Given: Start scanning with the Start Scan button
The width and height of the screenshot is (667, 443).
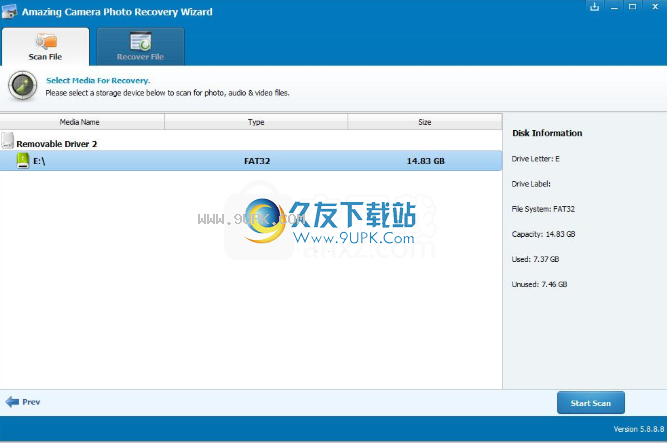Looking at the screenshot, I should coord(591,403).
